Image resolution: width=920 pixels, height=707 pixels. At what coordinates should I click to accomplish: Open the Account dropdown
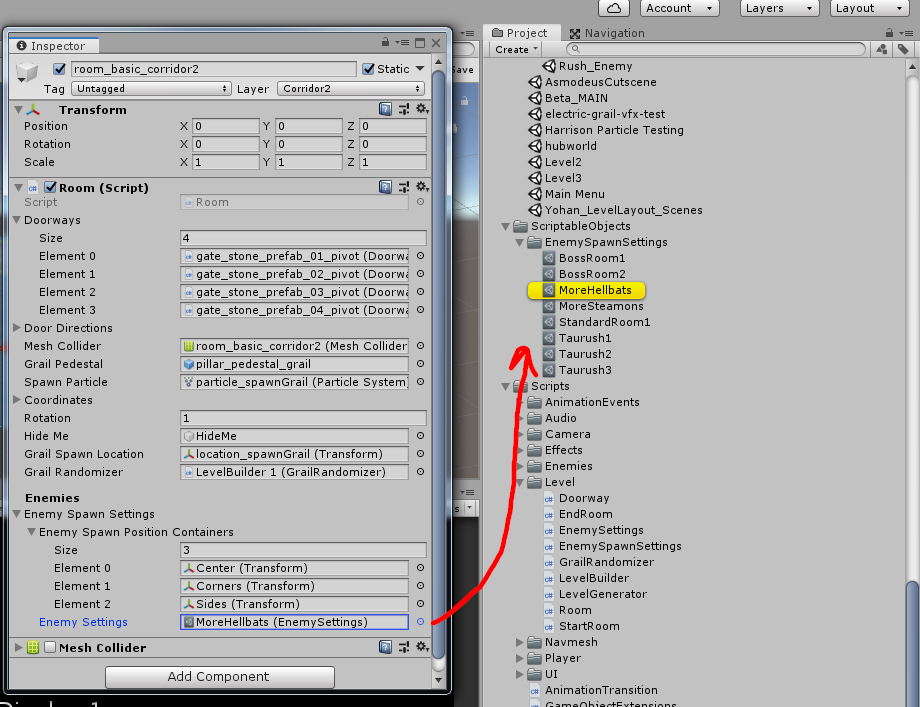(x=679, y=8)
